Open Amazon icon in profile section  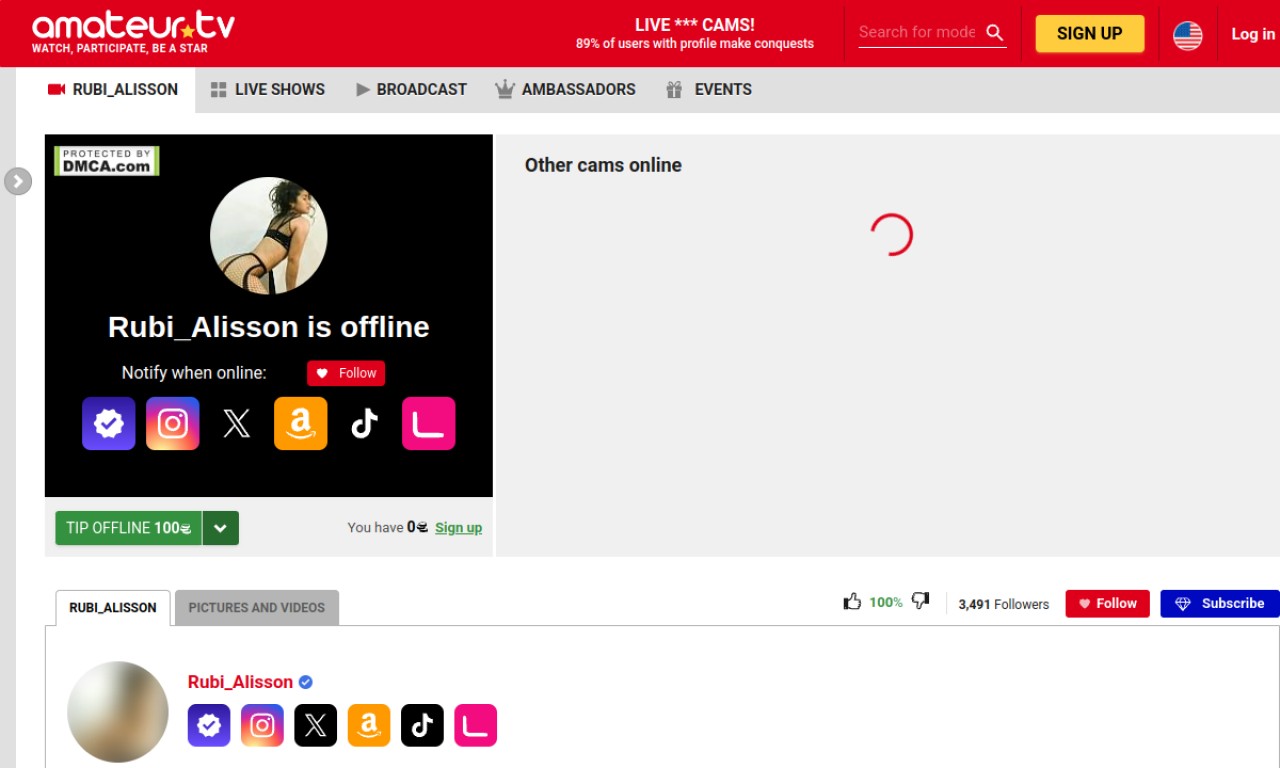coord(369,725)
